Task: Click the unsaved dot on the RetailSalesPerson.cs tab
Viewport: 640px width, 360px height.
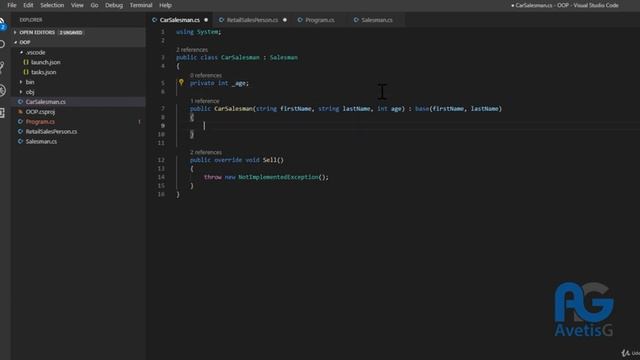Action: (285, 20)
